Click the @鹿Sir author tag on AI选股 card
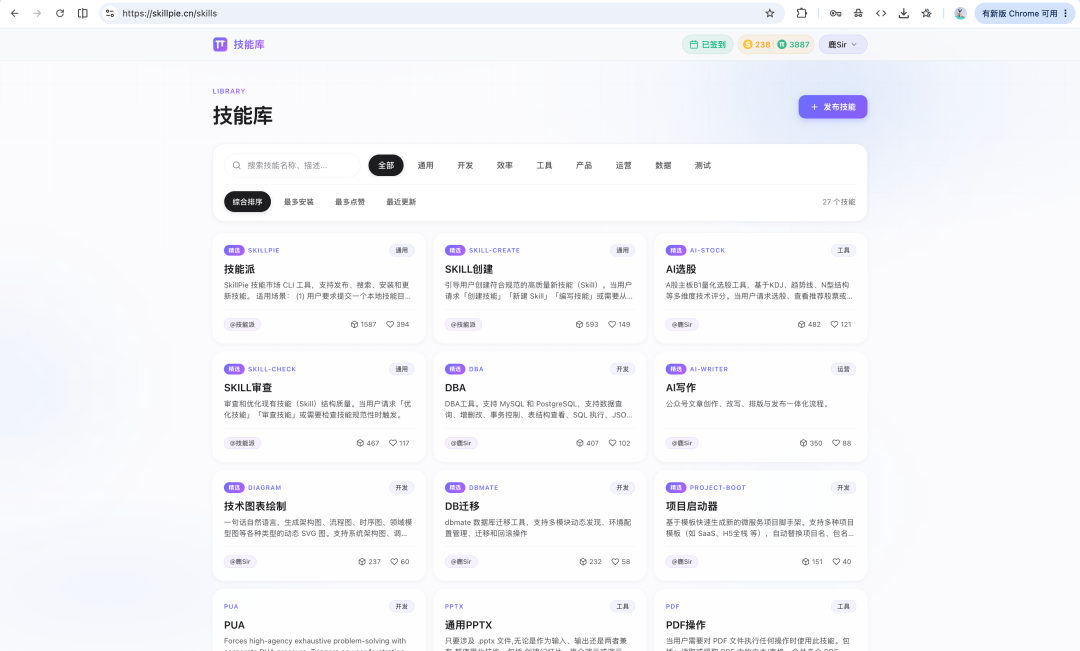Image resolution: width=1080 pixels, height=651 pixels. pos(682,324)
